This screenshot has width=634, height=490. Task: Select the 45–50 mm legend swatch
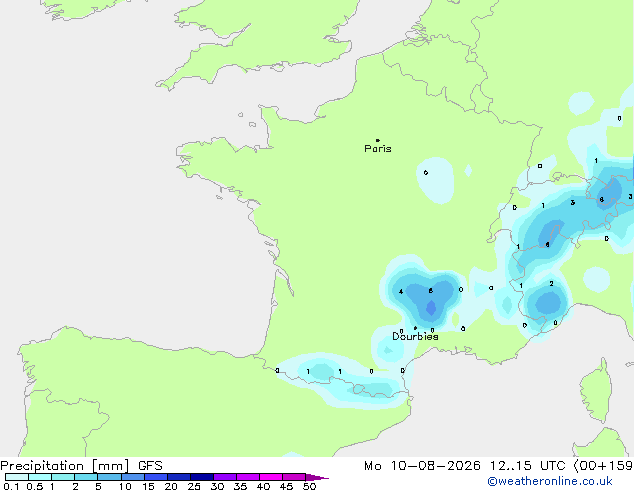tap(294, 477)
